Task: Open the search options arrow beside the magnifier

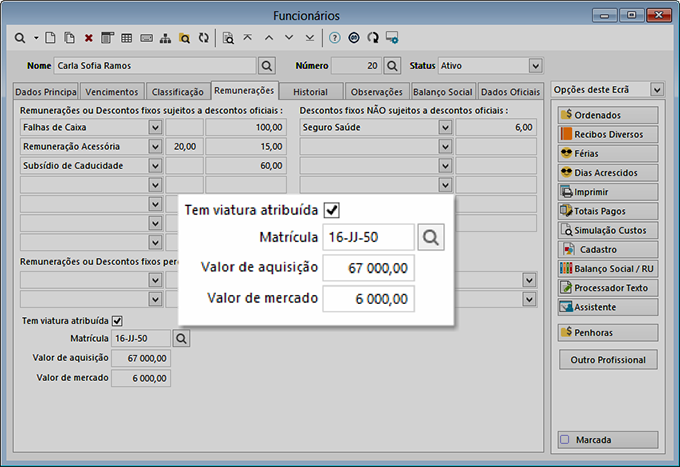Action: coord(36,38)
